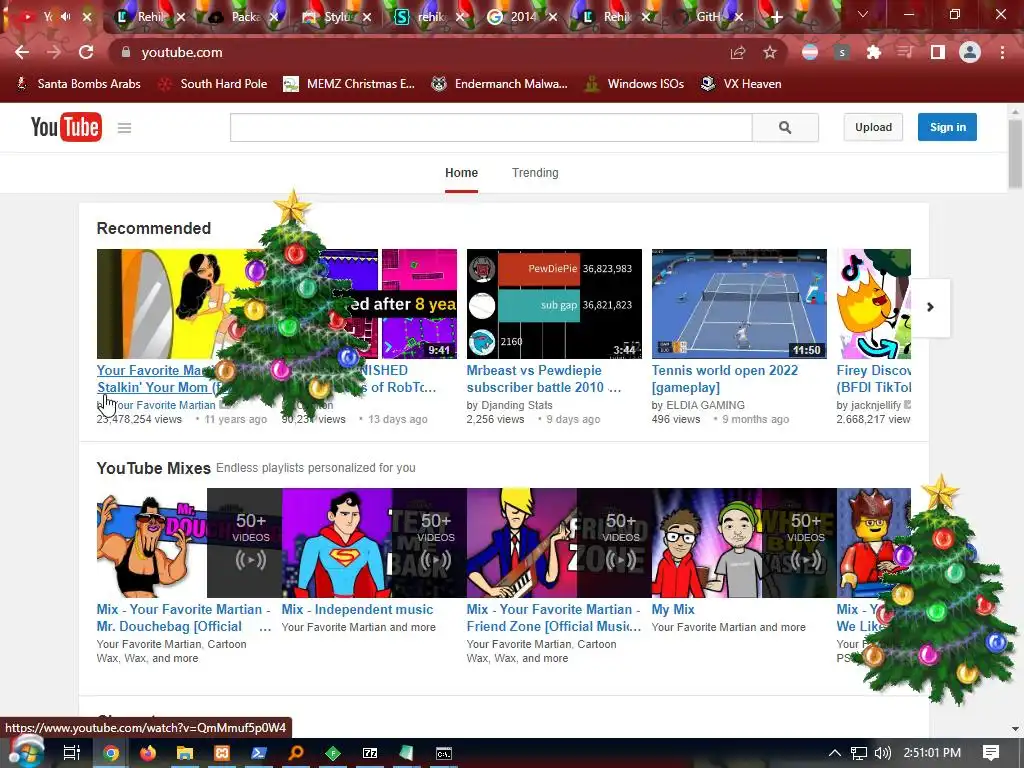The height and width of the screenshot is (768, 1024).
Task: Switch to the GitHub tab
Action: [708, 17]
